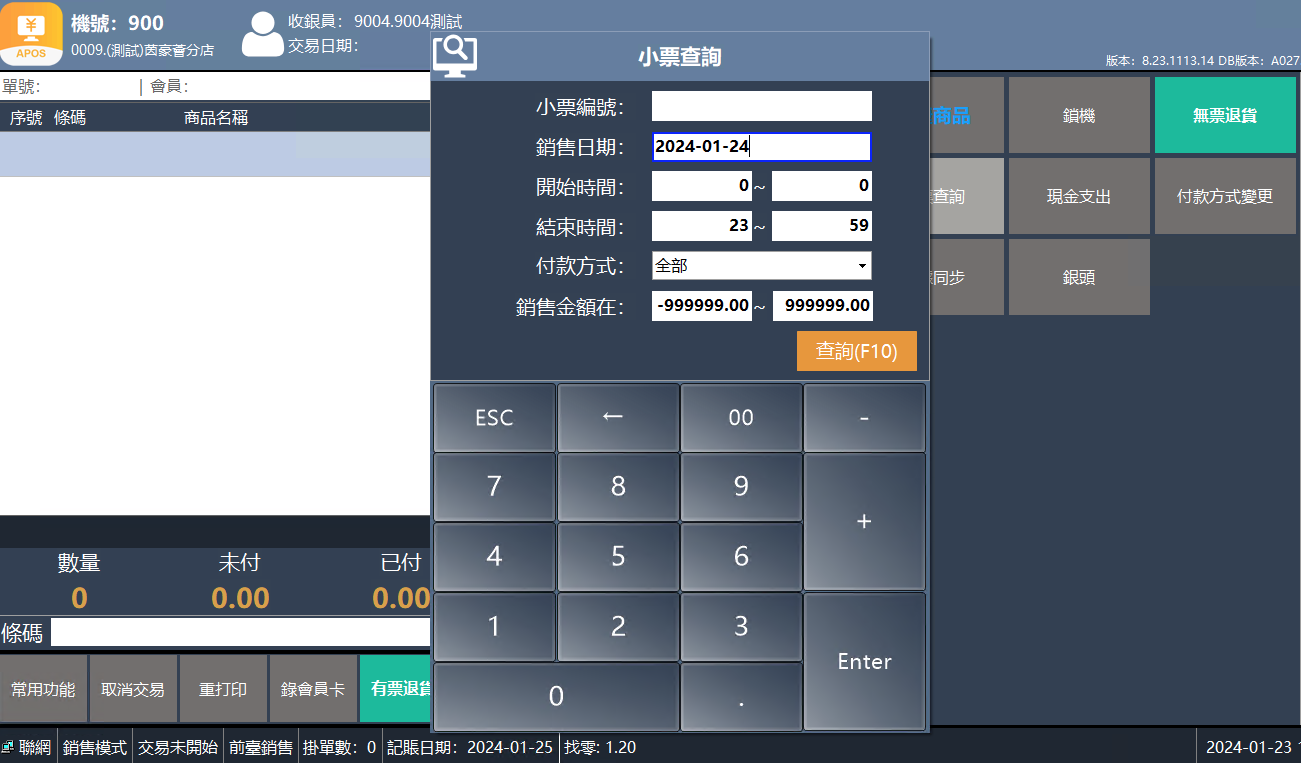This screenshot has height=763, width=1301.
Task: Click the APOS logo icon
Action: pyautogui.click(x=31, y=34)
